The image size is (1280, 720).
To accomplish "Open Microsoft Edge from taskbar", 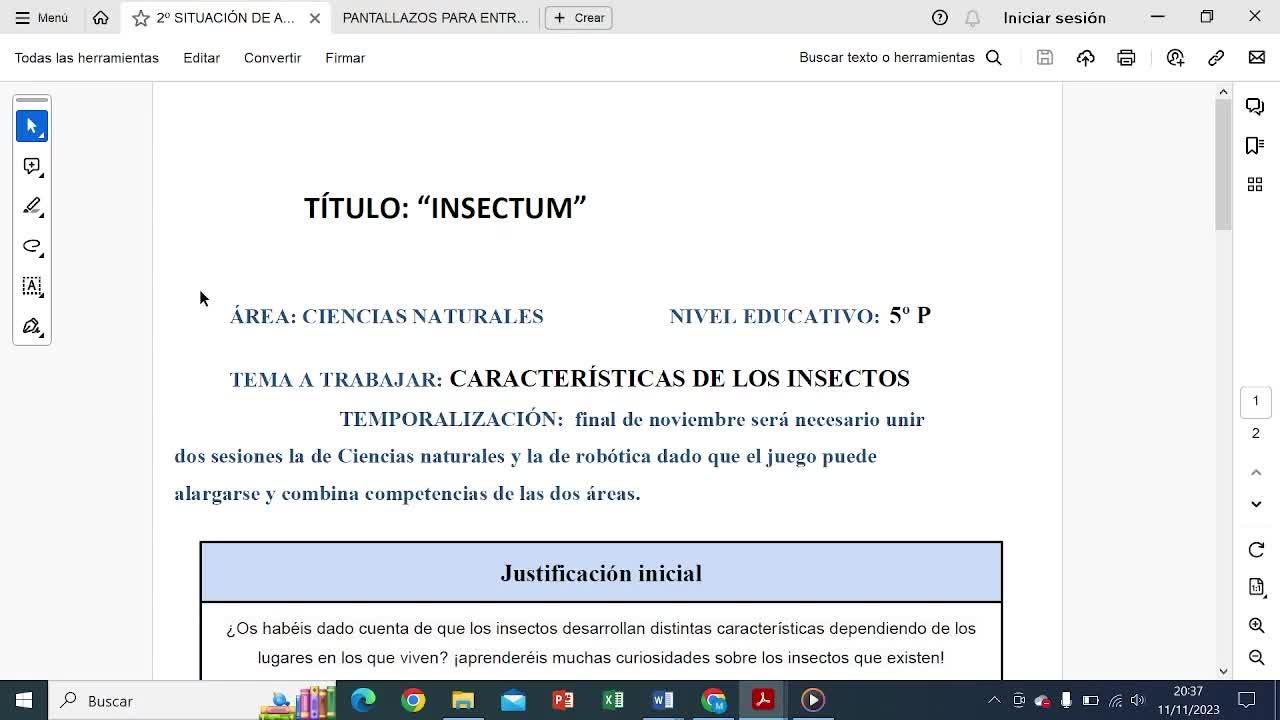I will (363, 700).
